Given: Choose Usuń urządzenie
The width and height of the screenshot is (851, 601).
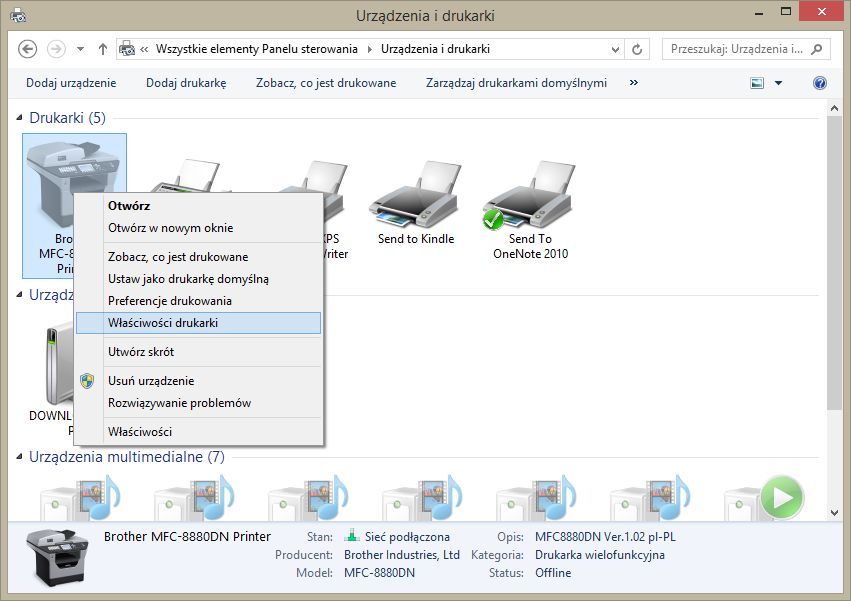Looking at the screenshot, I should pos(199,381).
